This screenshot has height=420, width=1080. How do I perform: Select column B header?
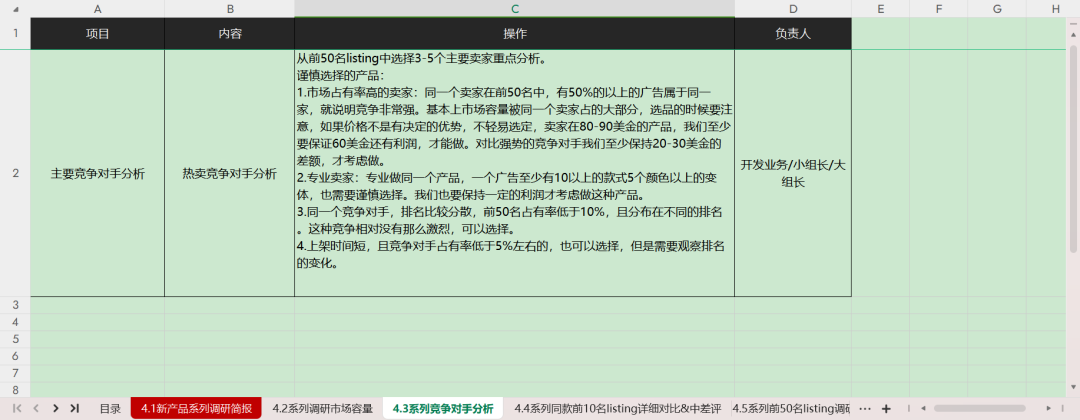(x=229, y=9)
